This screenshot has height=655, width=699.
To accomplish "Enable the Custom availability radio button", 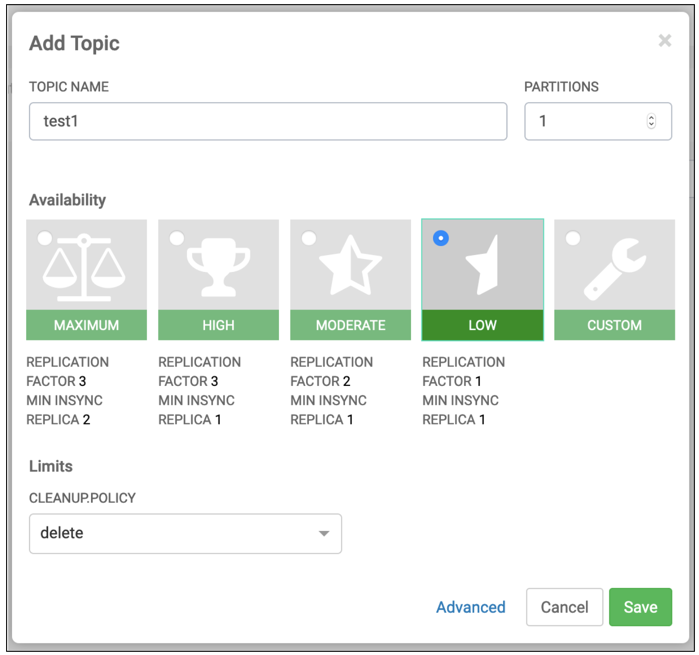I will click(572, 238).
